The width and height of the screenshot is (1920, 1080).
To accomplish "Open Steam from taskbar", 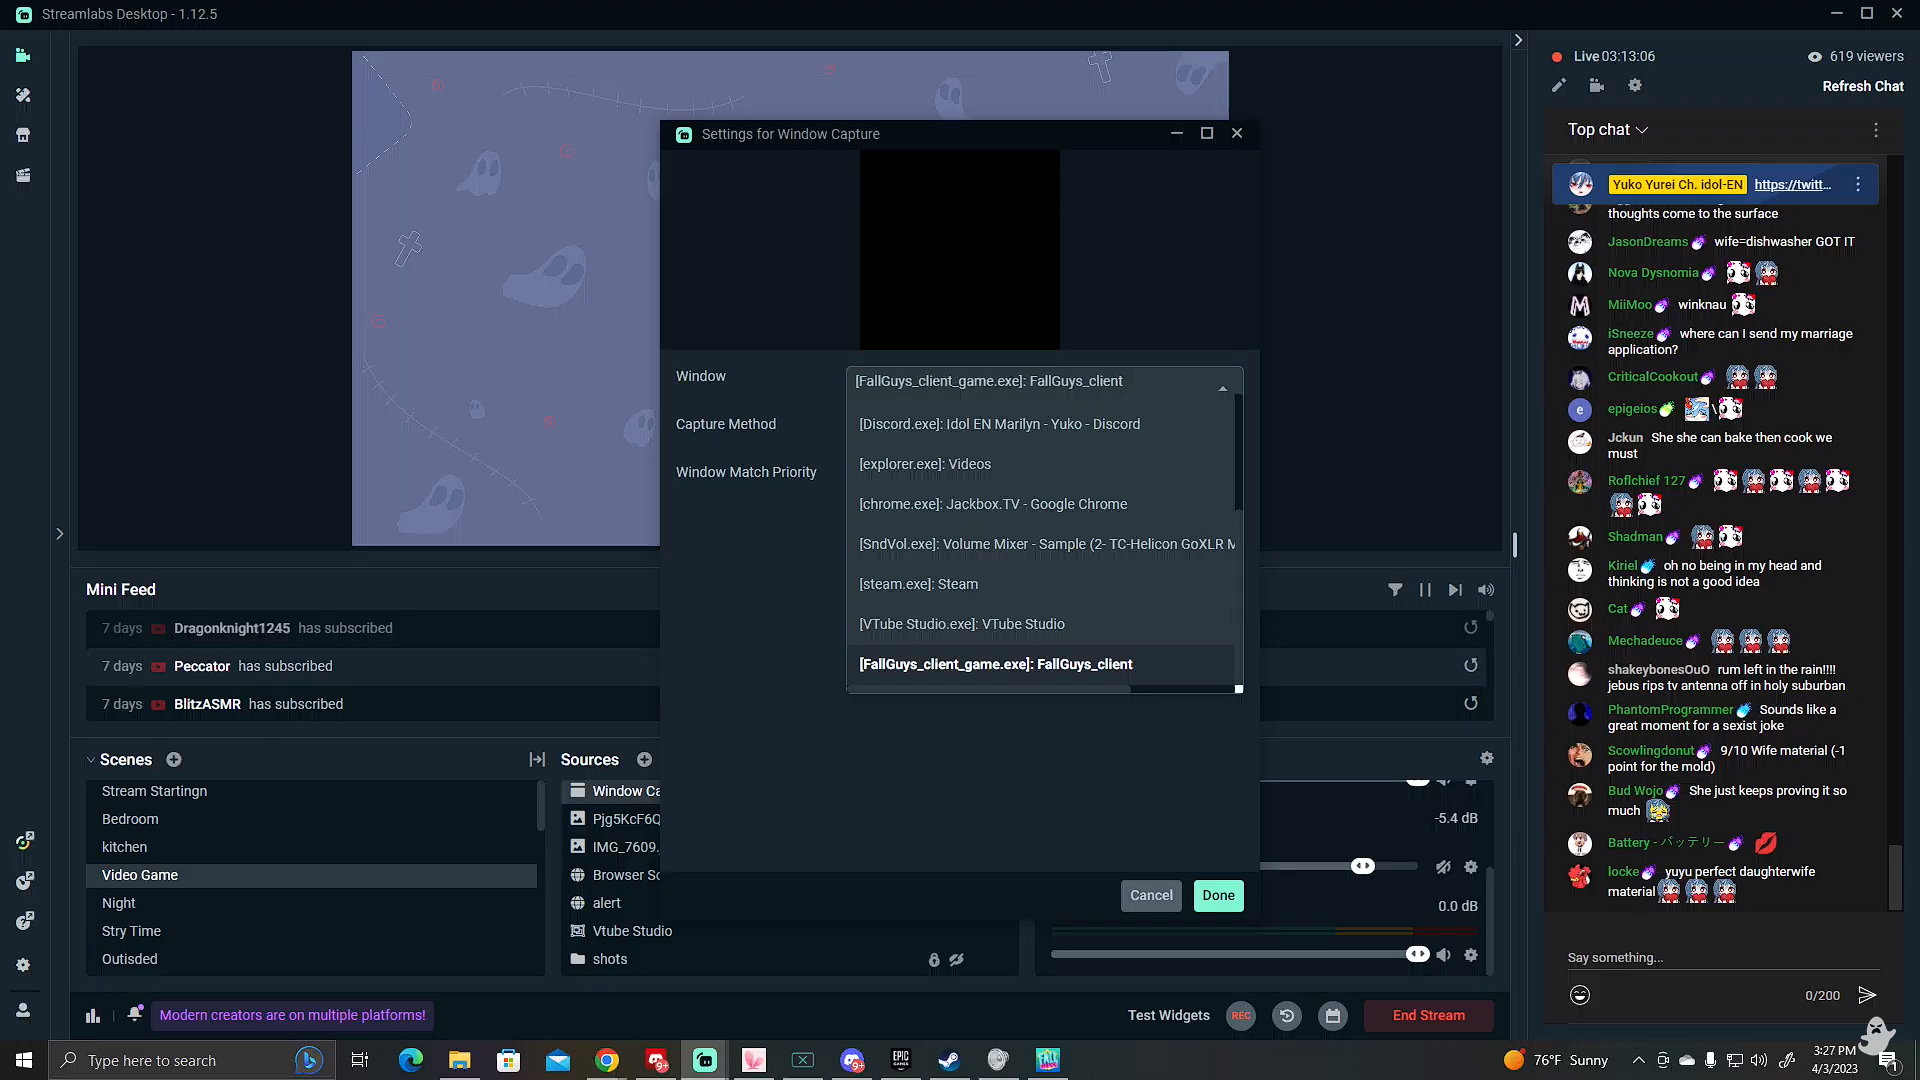I will click(950, 1060).
